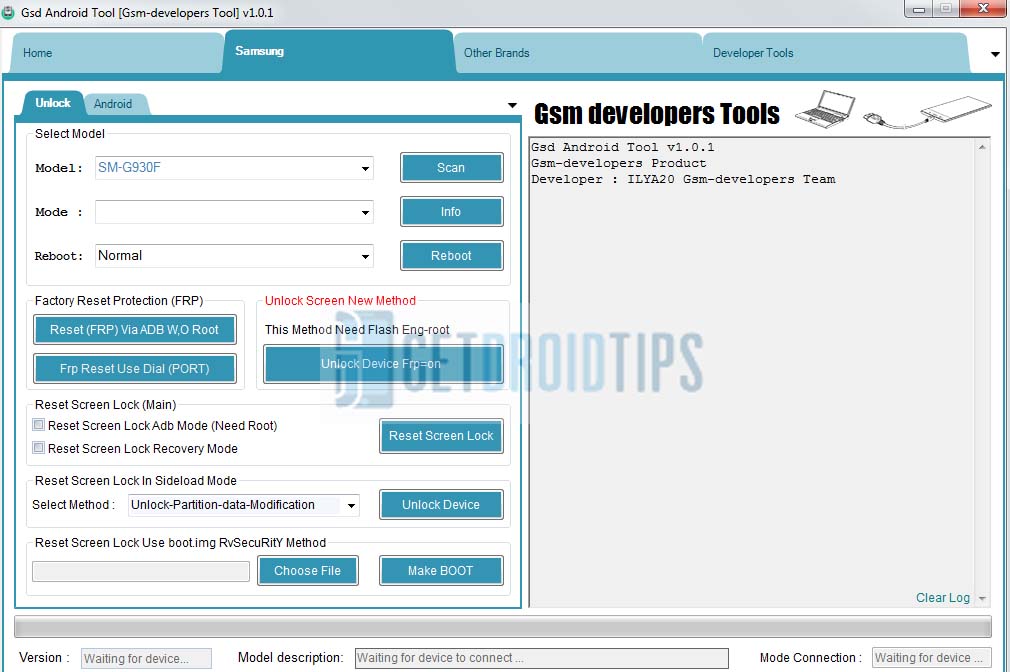Click the progress bar above the status fields

[502, 627]
